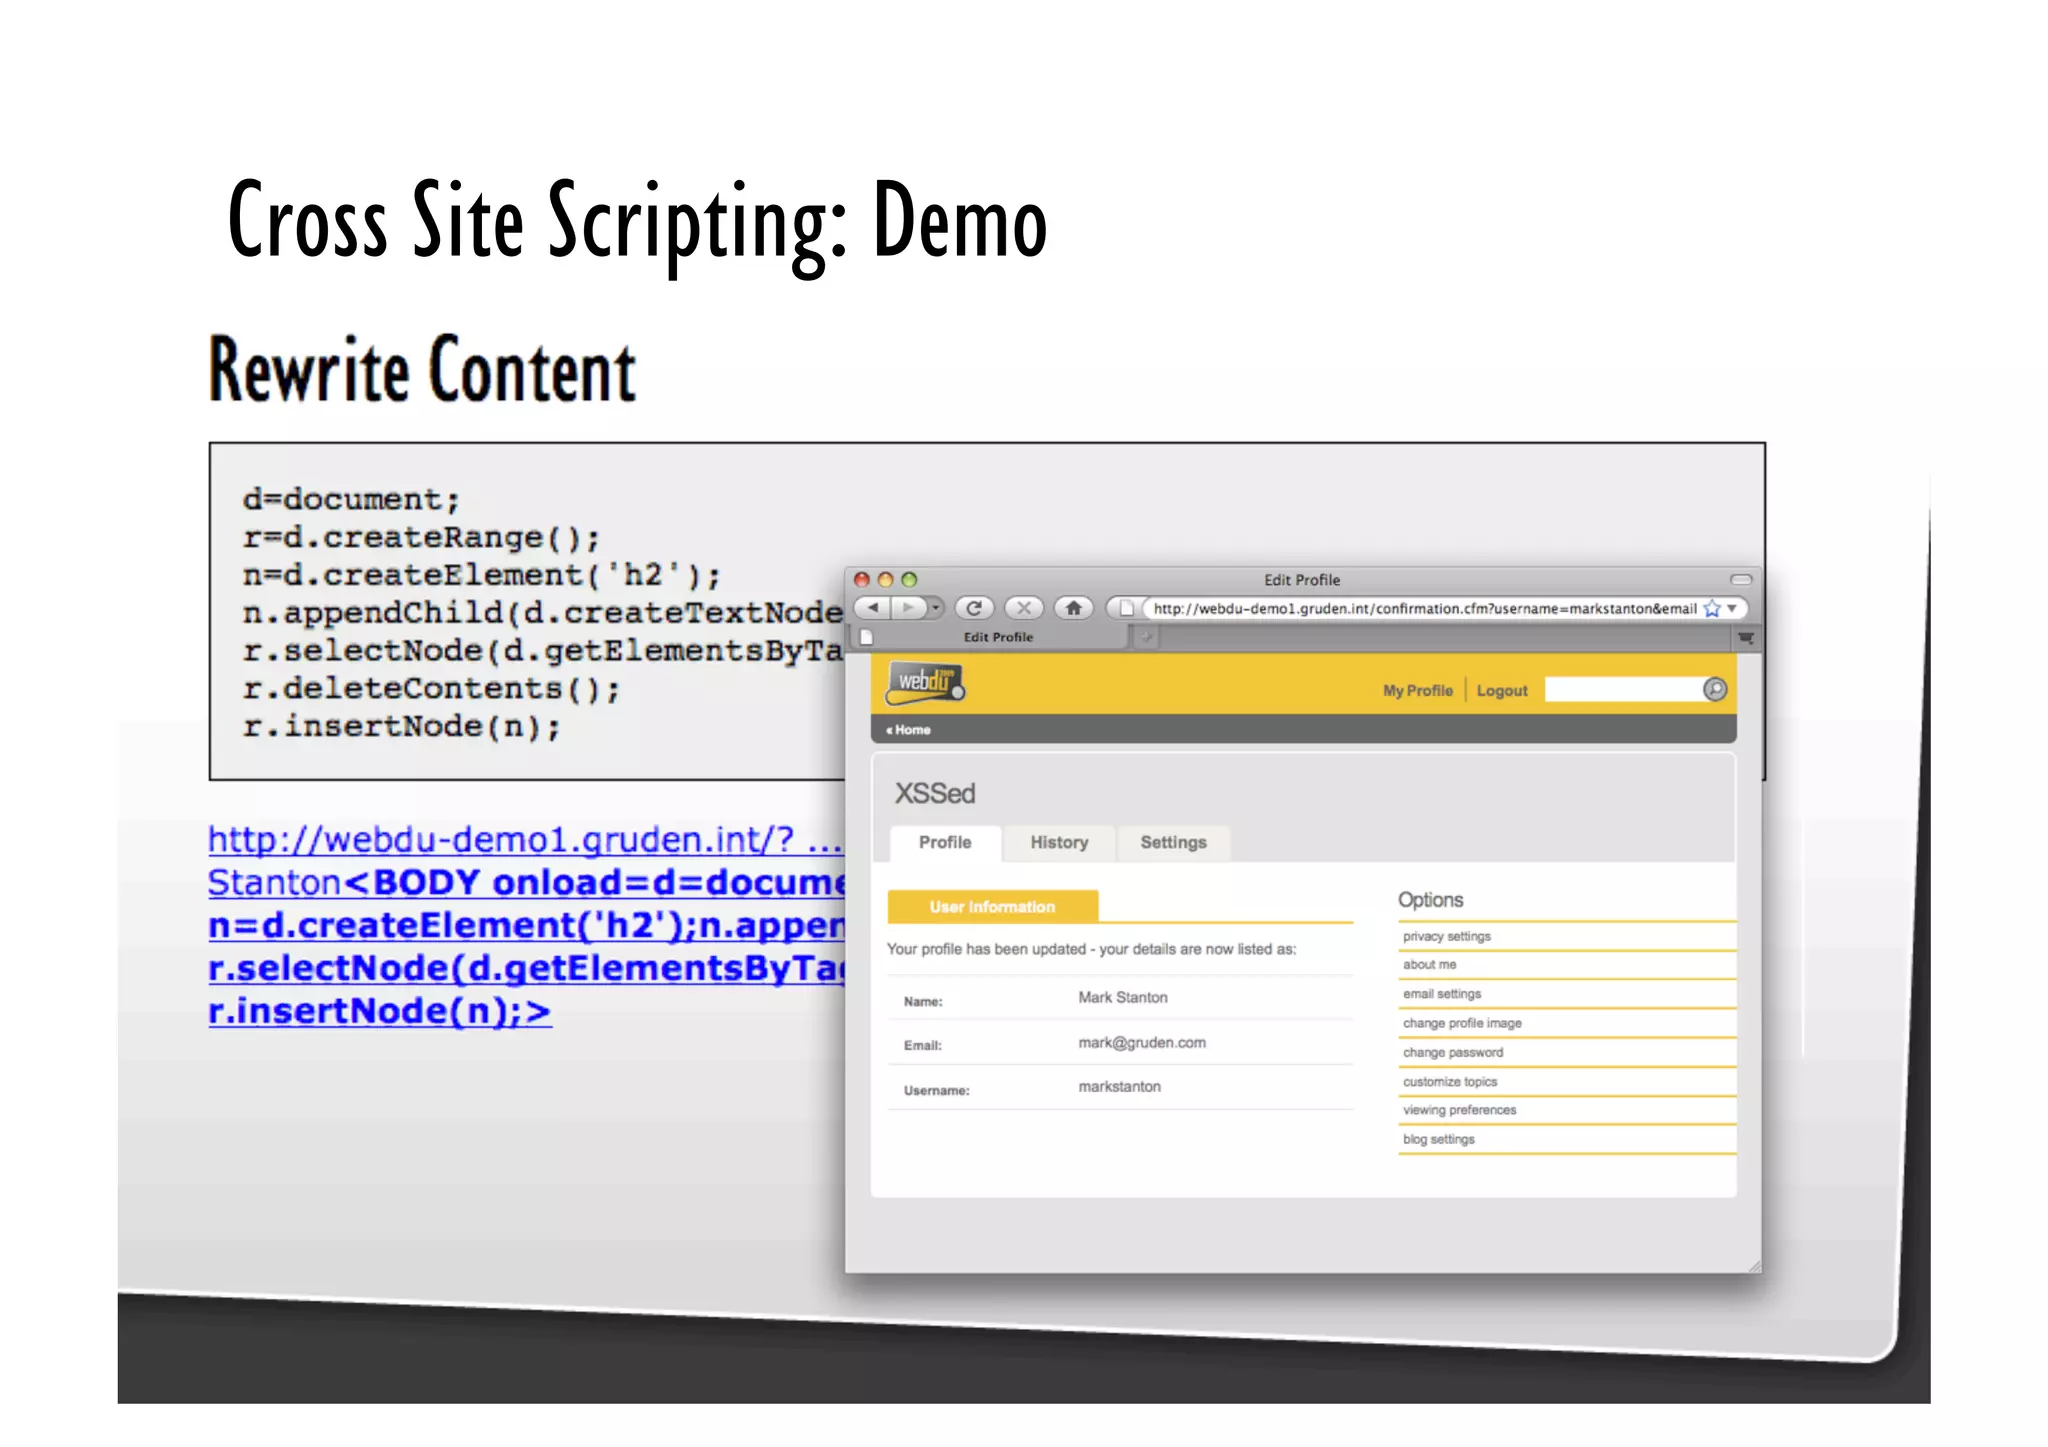Viewport: 2048px width, 1447px height.
Task: Click the 'mark@gruden.com' email value
Action: click(x=1141, y=1043)
